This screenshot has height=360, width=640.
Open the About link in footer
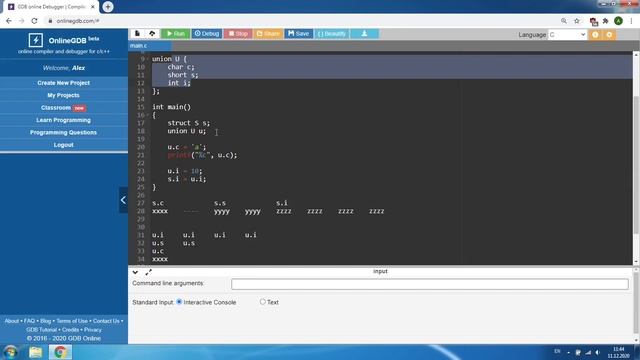click(12, 321)
